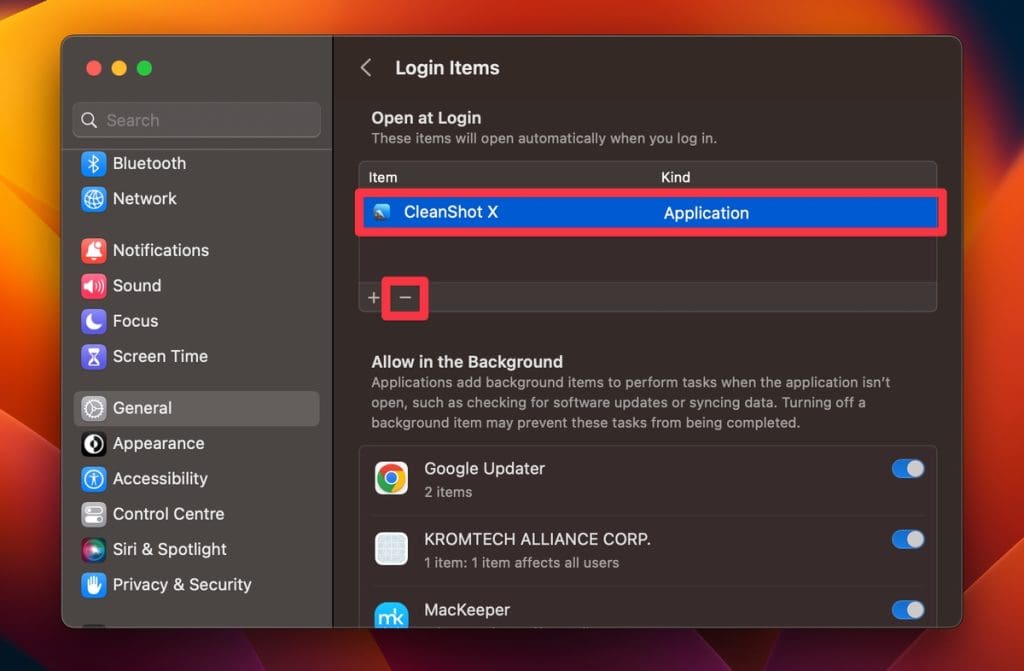
Task: Click the Accessibility icon
Action: point(93,479)
